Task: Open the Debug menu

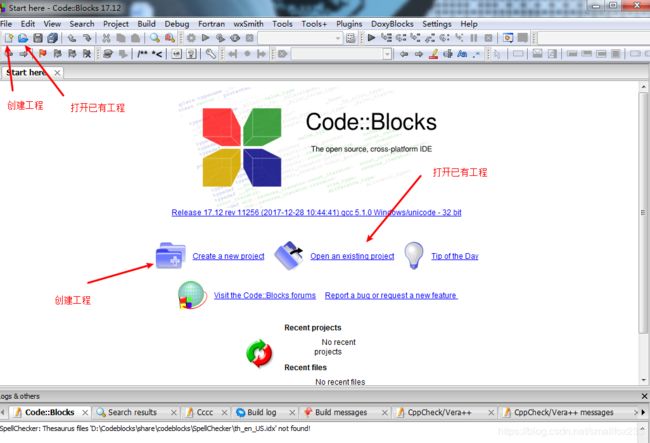Action: pyautogui.click(x=177, y=24)
